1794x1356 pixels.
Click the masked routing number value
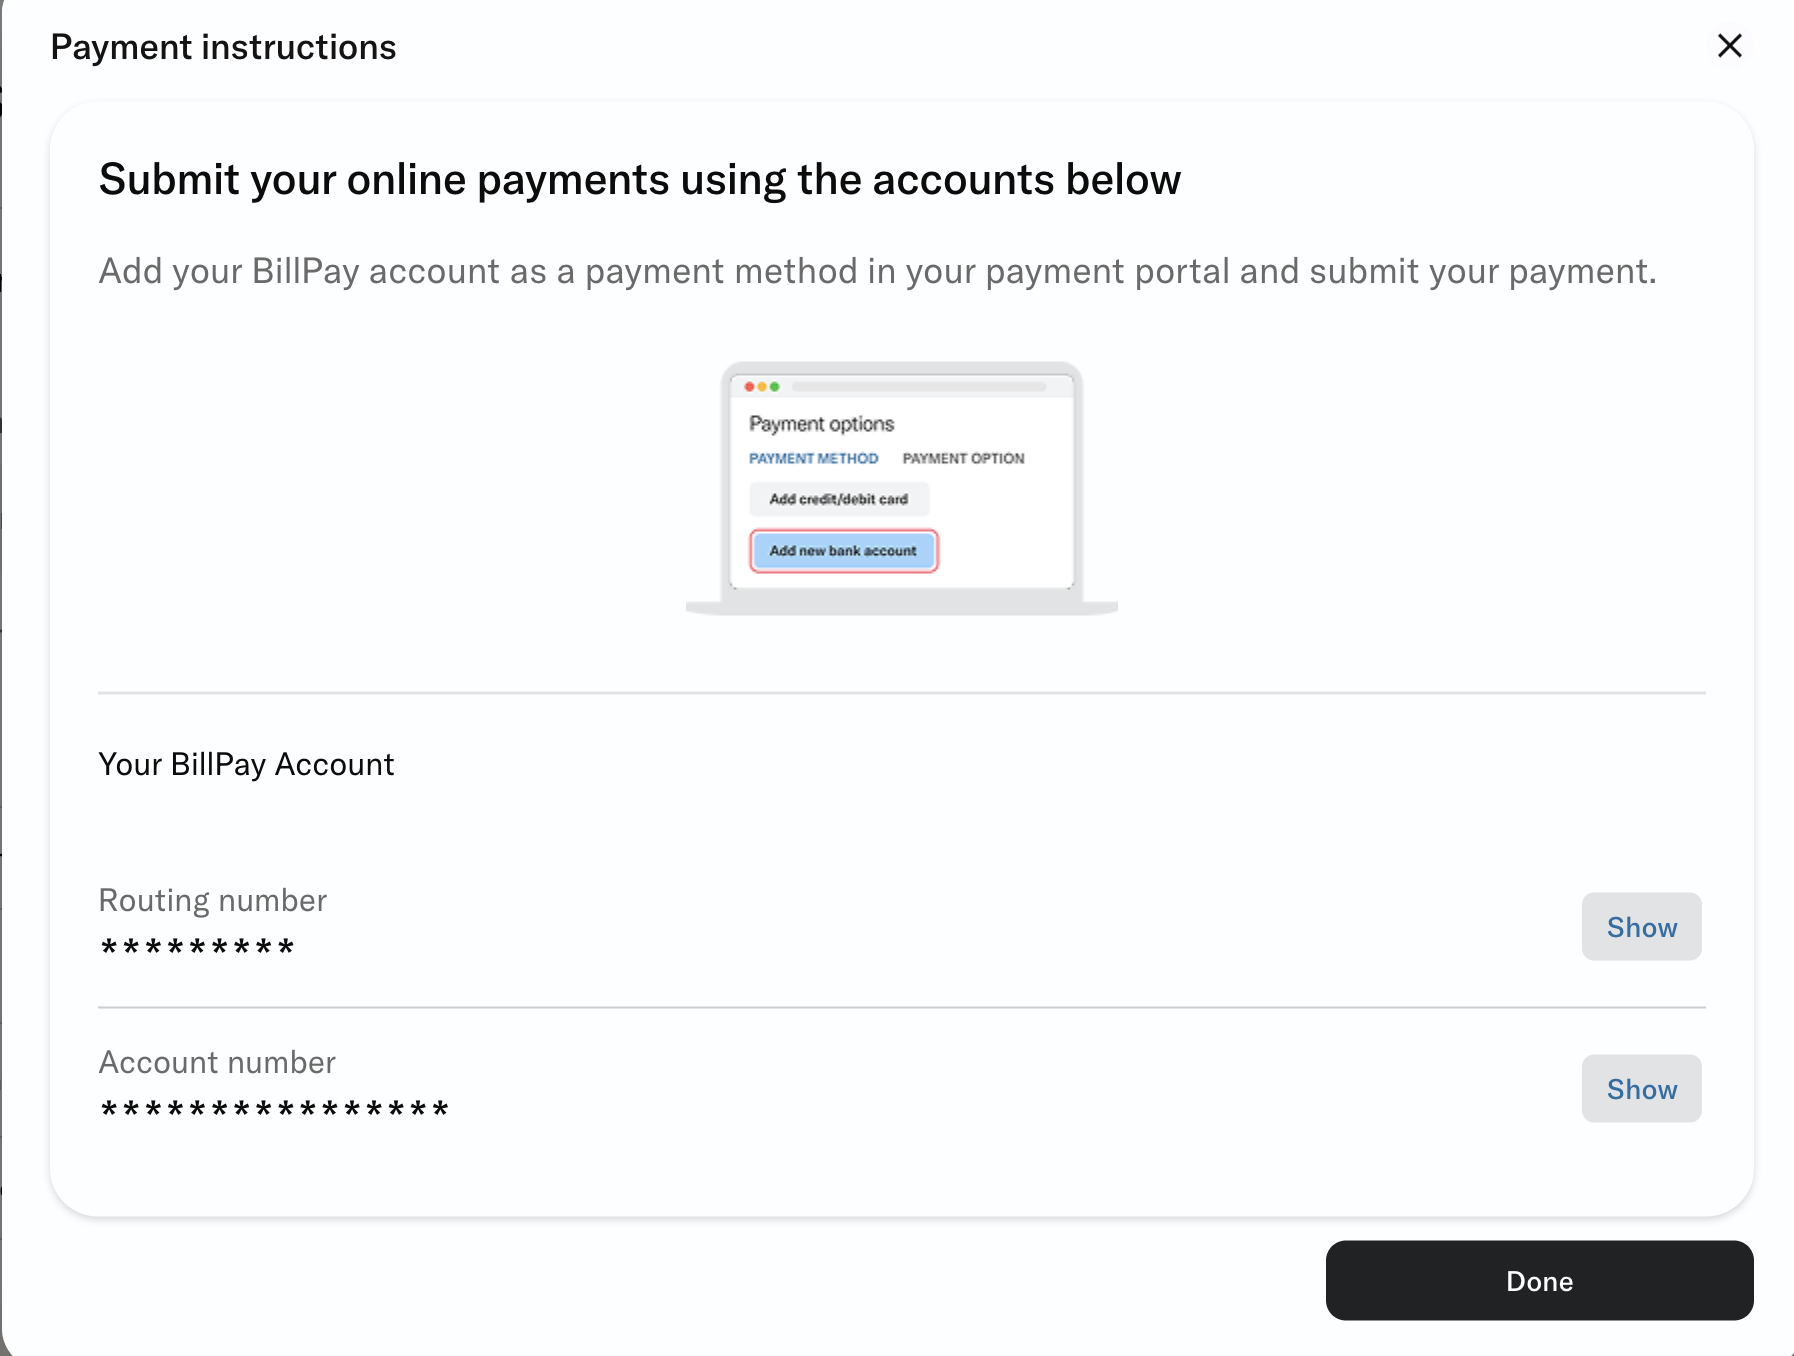197,946
